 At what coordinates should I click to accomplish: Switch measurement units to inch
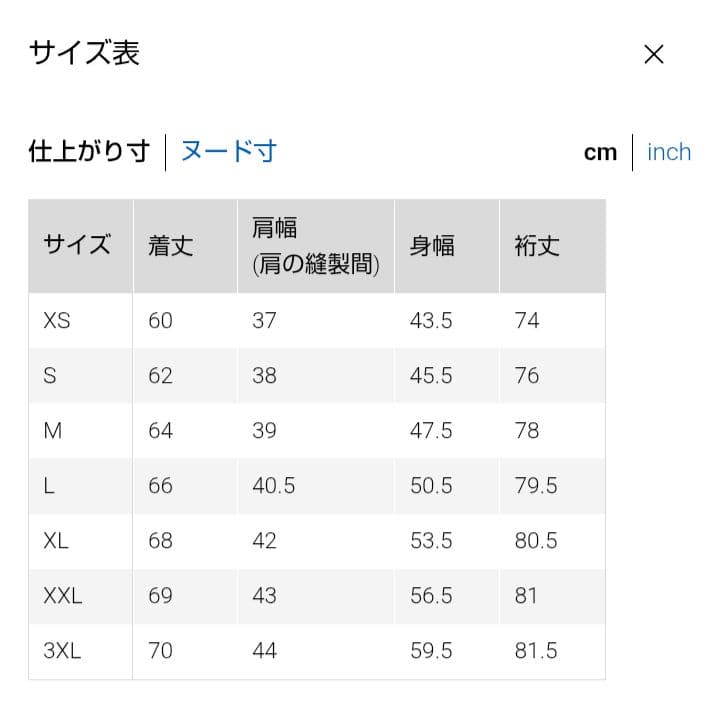[x=669, y=152]
